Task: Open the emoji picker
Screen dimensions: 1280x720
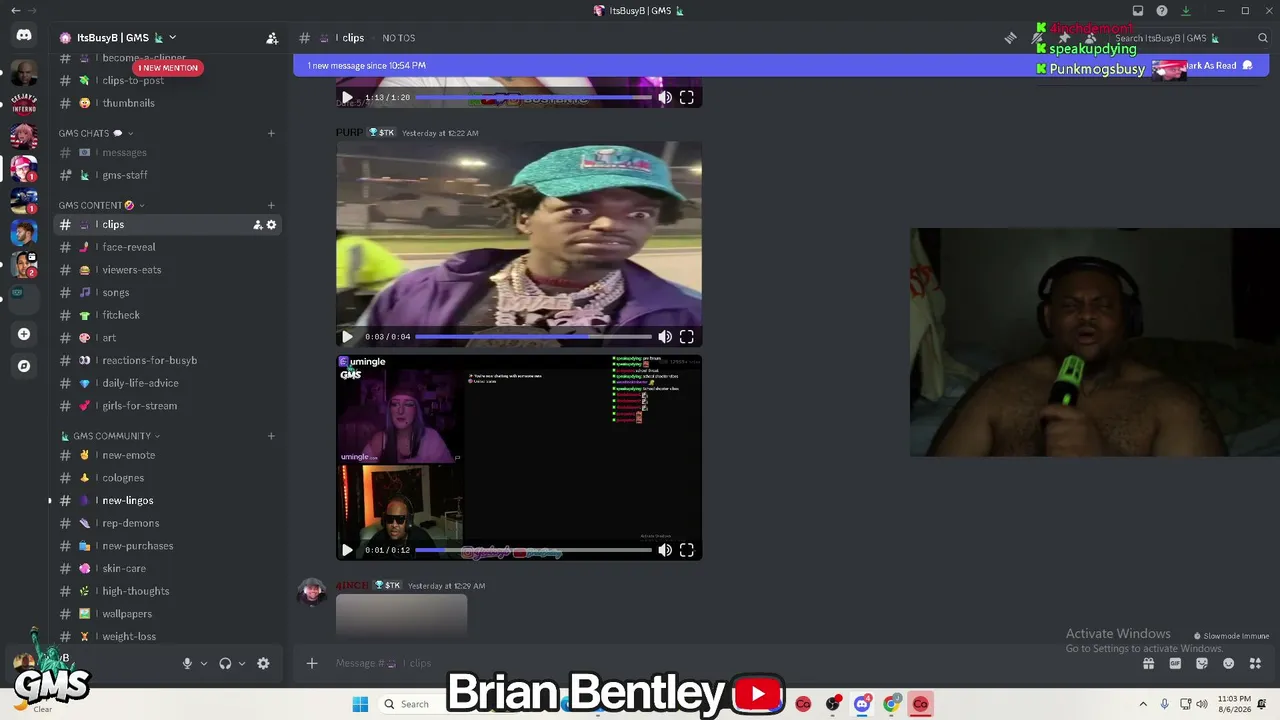Action: pyautogui.click(x=1228, y=663)
